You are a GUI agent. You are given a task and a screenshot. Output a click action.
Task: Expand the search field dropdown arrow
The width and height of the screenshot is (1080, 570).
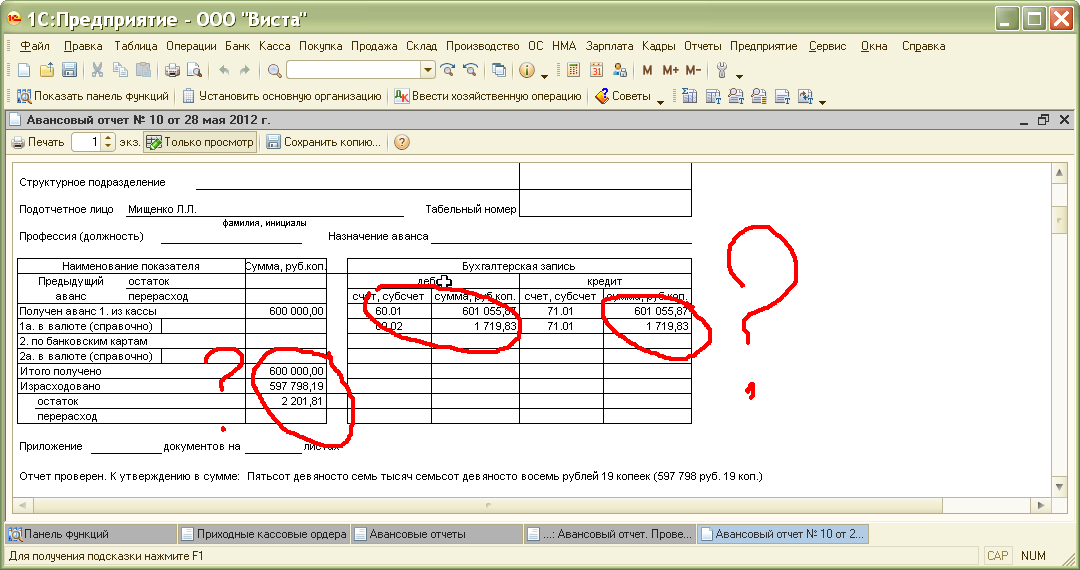[x=428, y=70]
